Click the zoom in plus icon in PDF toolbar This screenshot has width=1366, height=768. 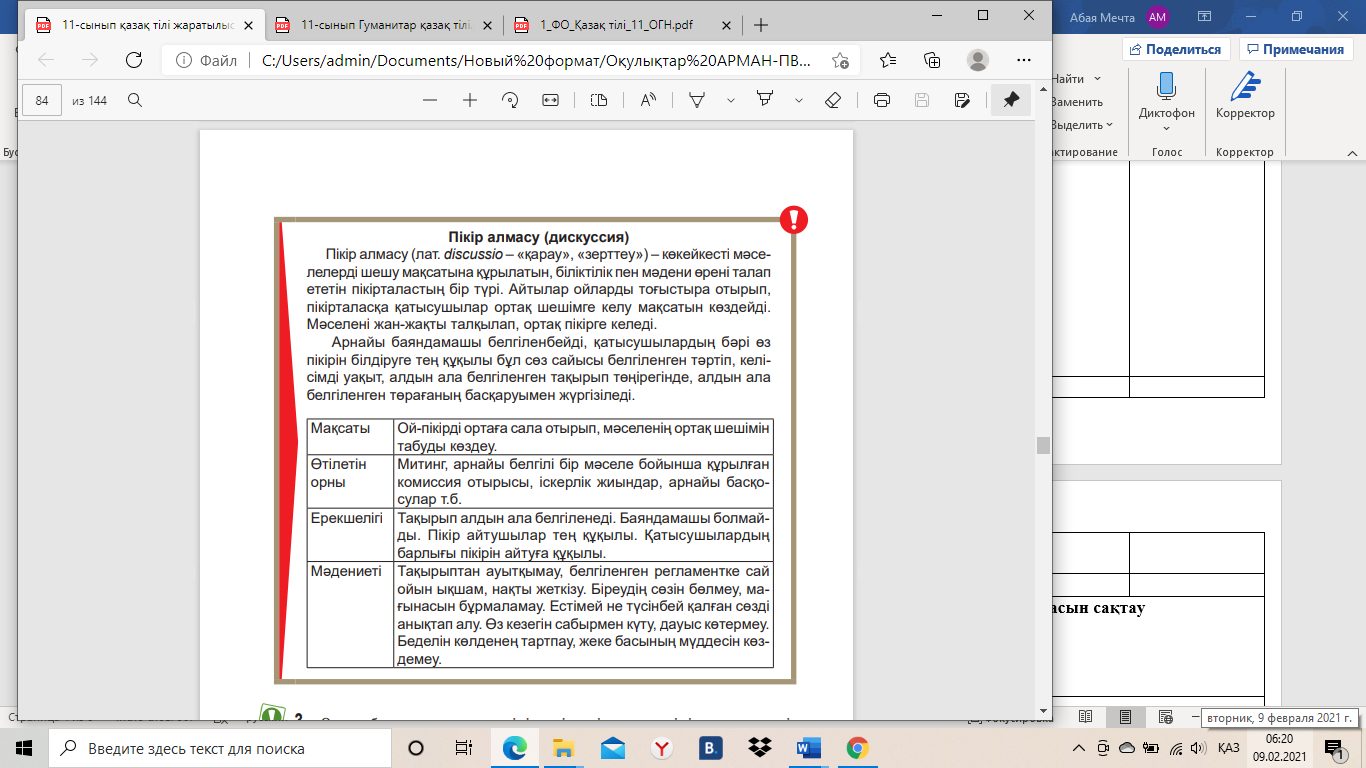coord(470,100)
